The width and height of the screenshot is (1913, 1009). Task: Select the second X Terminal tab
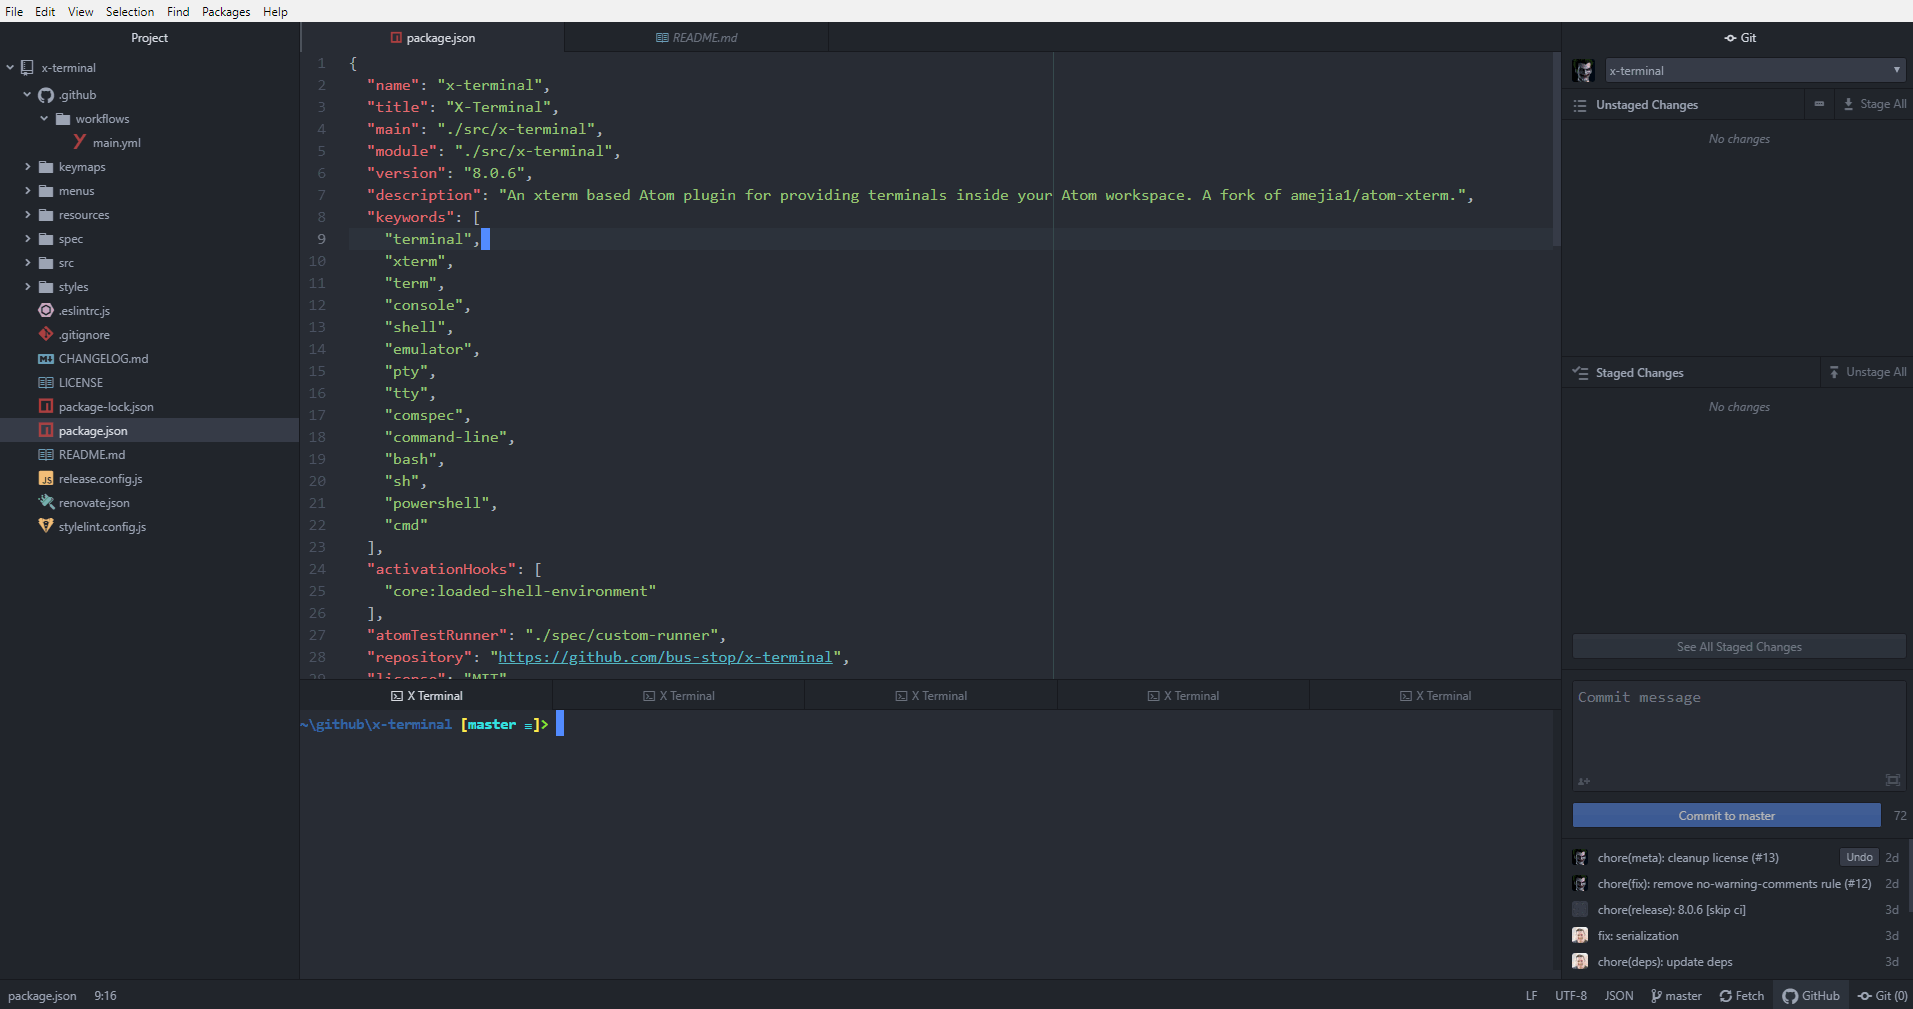point(679,696)
